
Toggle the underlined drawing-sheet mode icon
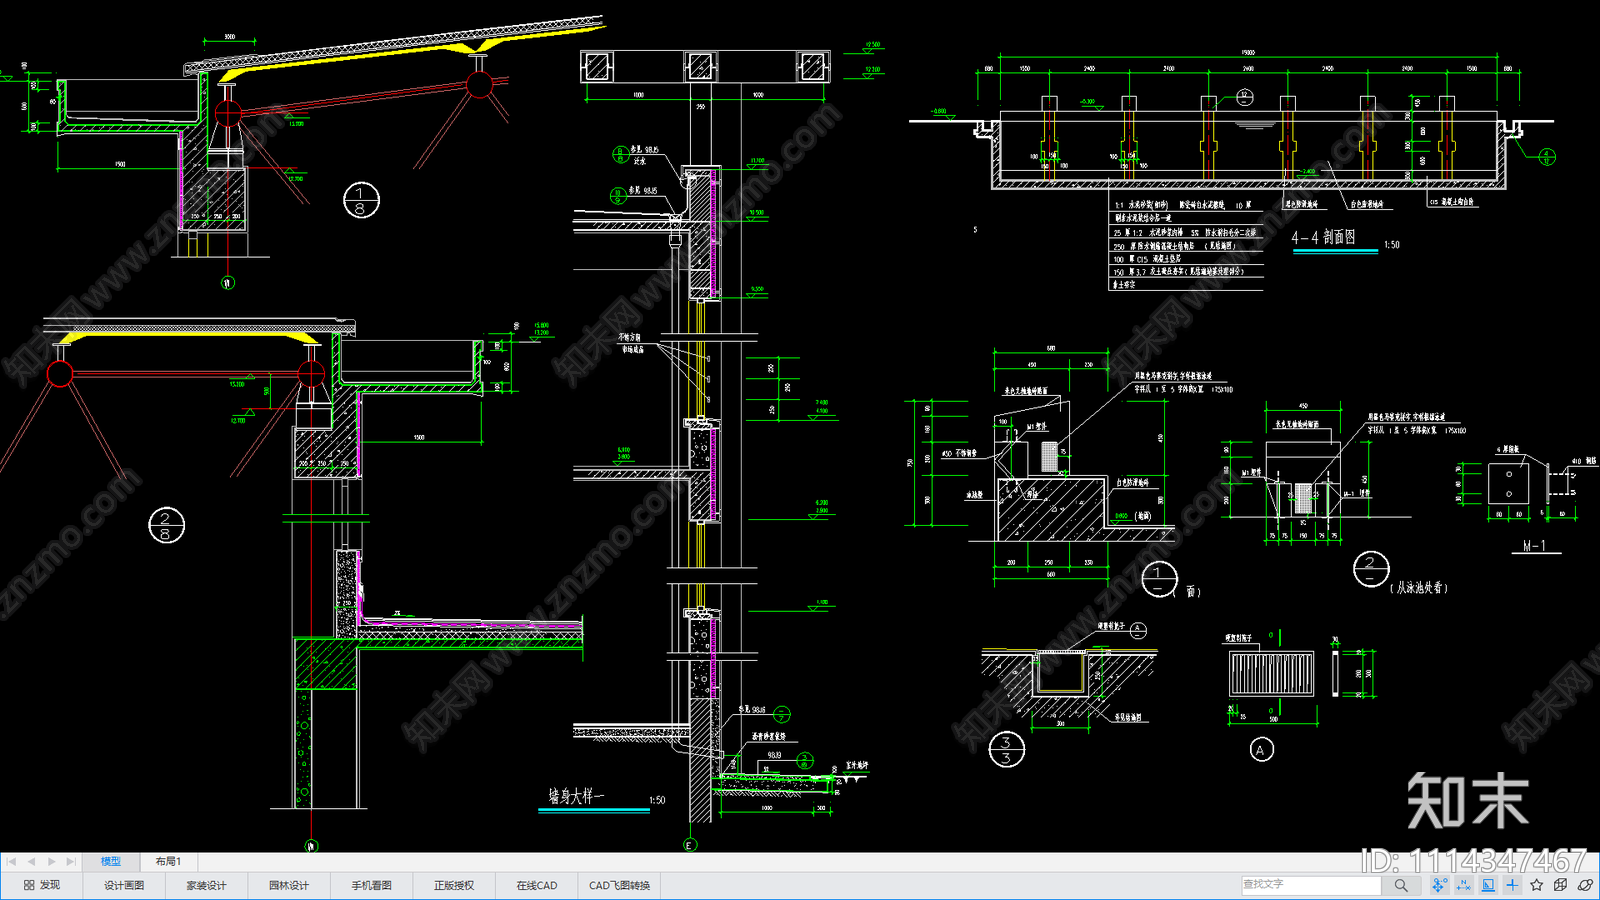pos(1488,885)
